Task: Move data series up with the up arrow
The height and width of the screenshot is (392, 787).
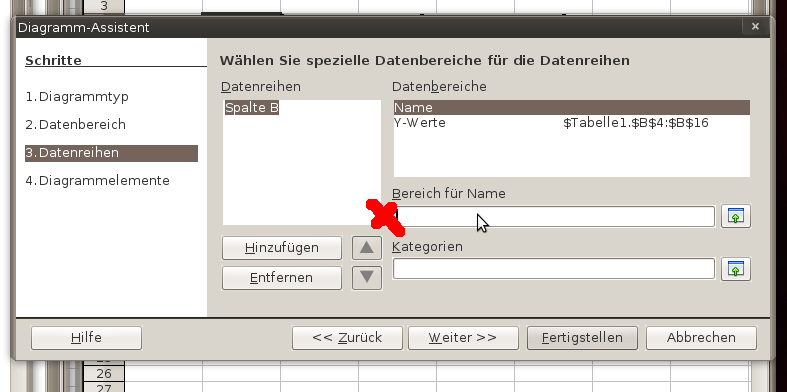Action: point(367,247)
